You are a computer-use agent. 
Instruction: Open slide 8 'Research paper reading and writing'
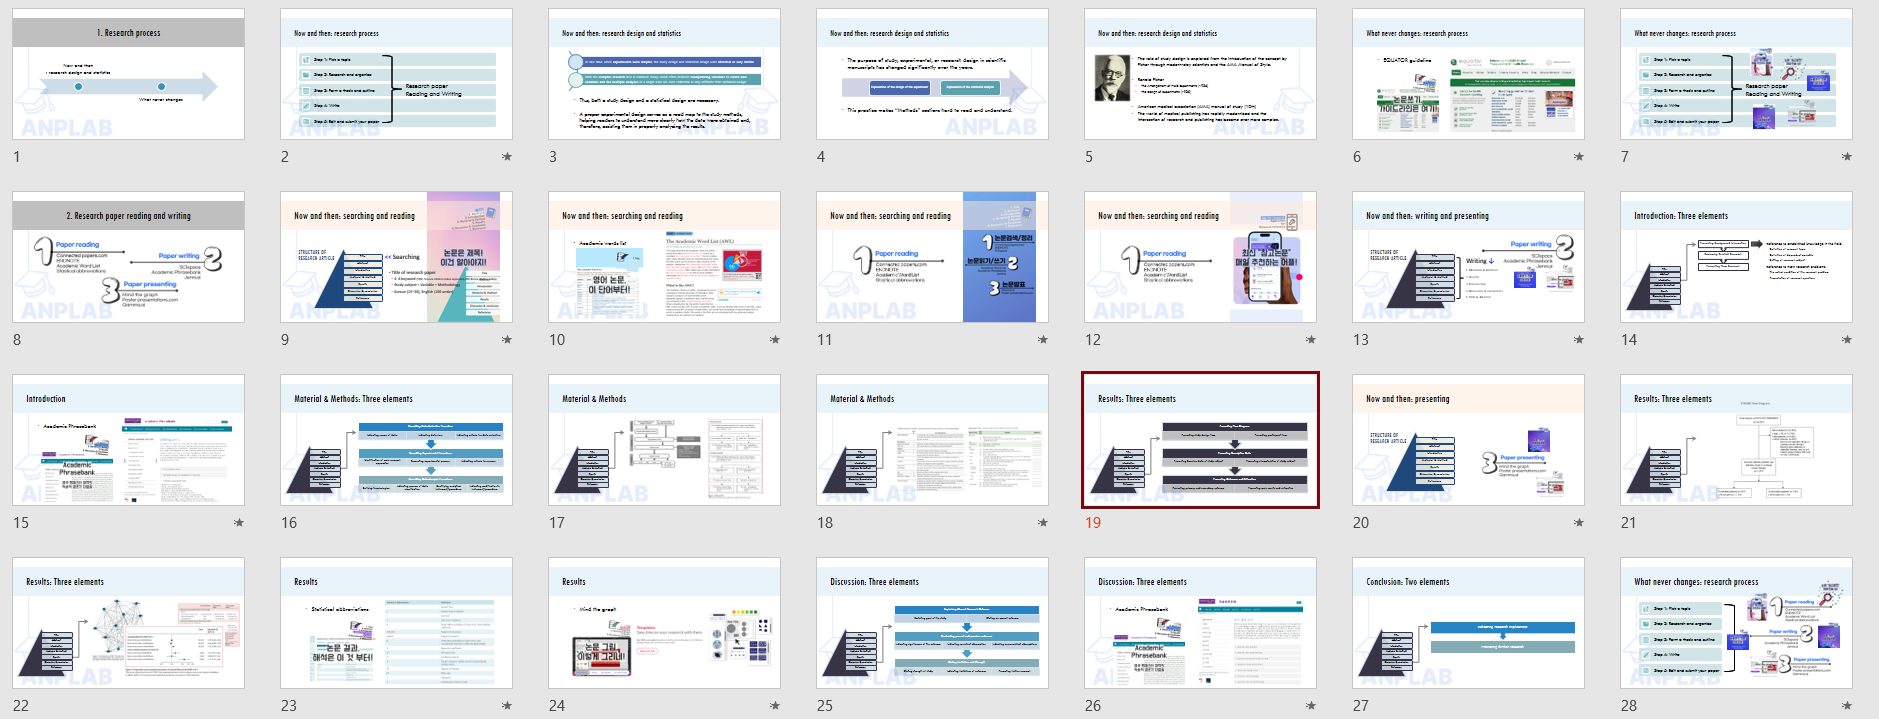(128, 258)
